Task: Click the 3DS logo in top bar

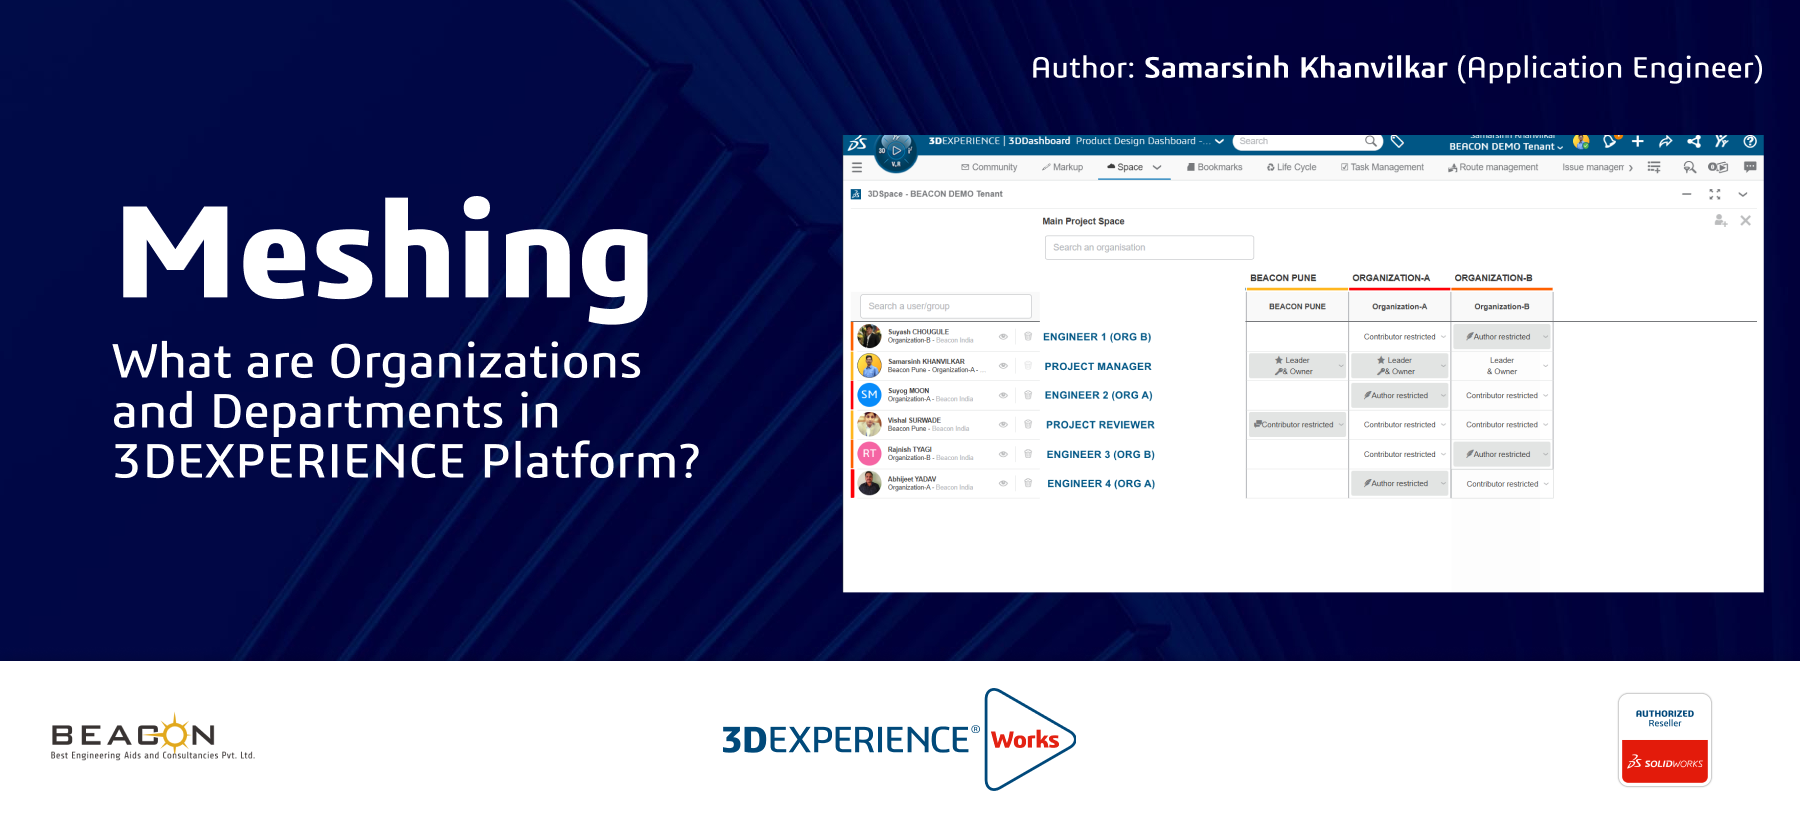Action: (858, 143)
